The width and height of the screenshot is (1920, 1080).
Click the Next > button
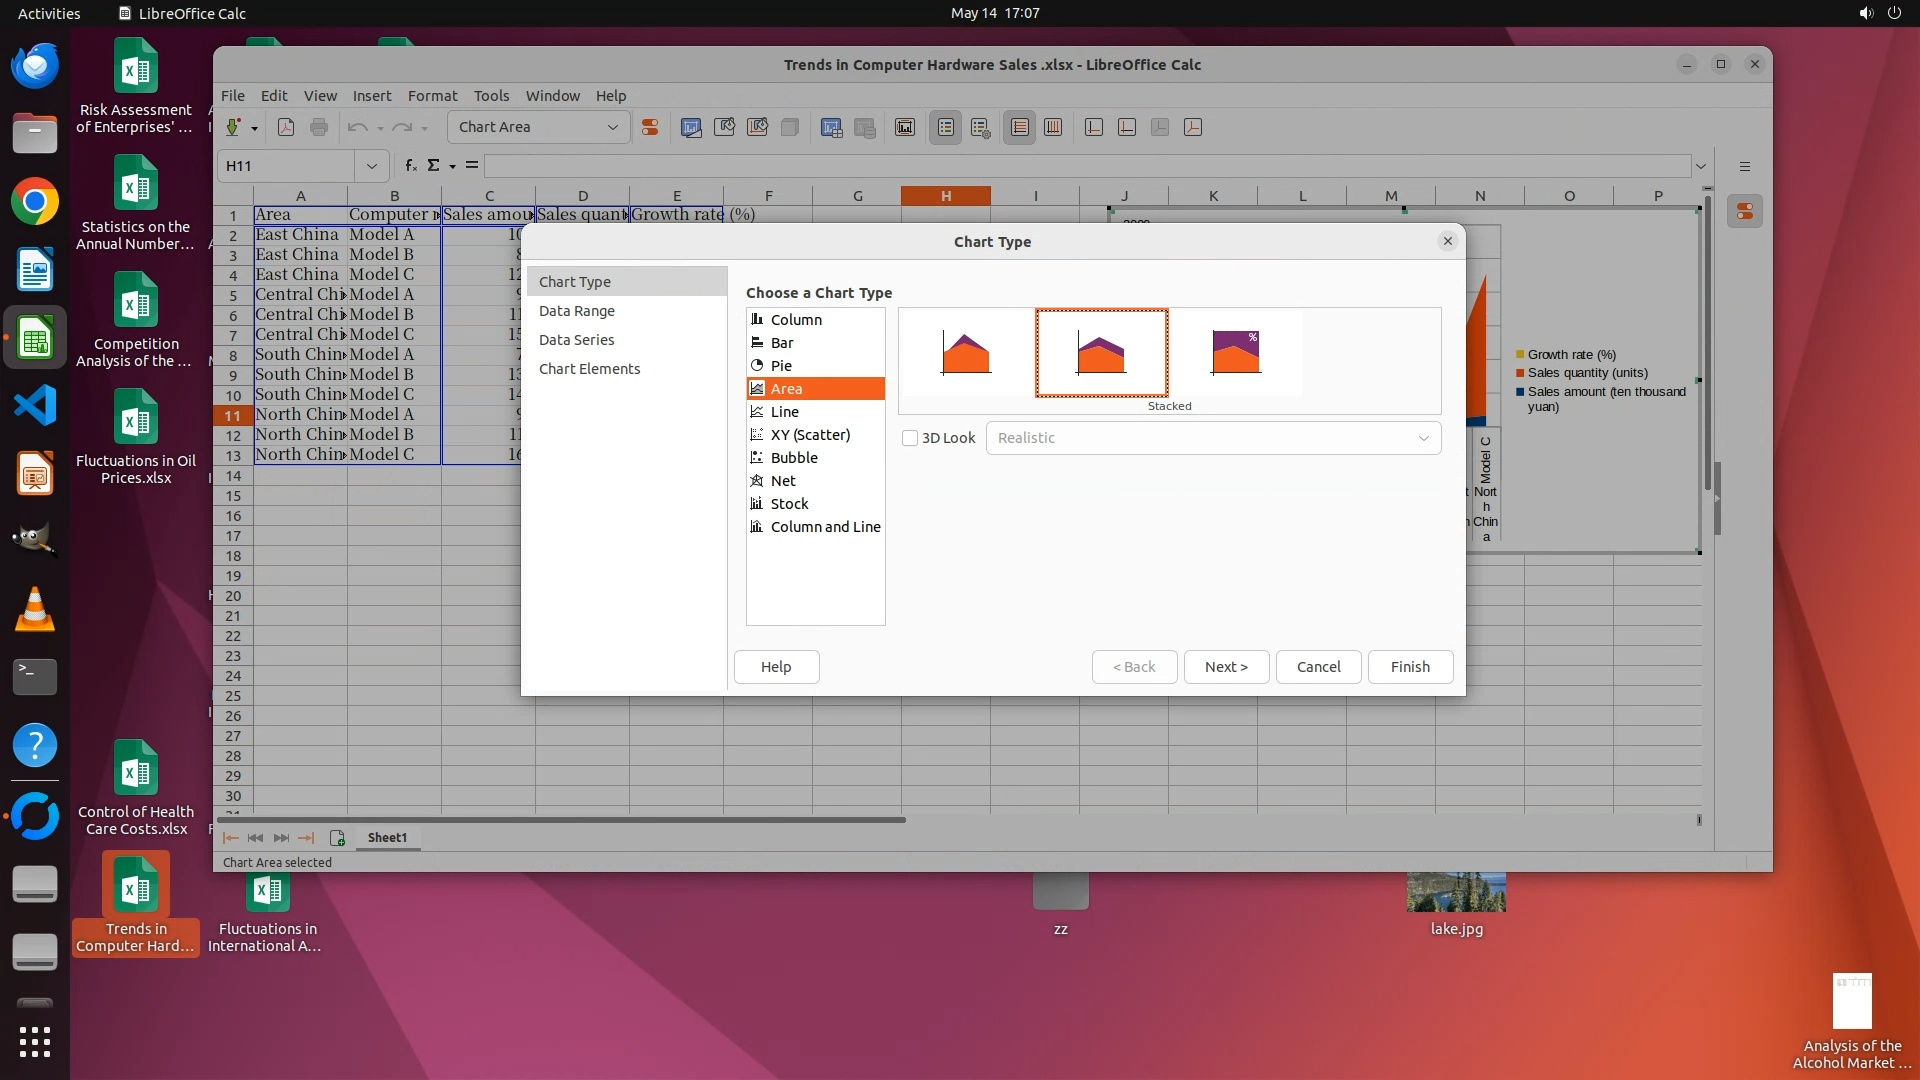1226,667
